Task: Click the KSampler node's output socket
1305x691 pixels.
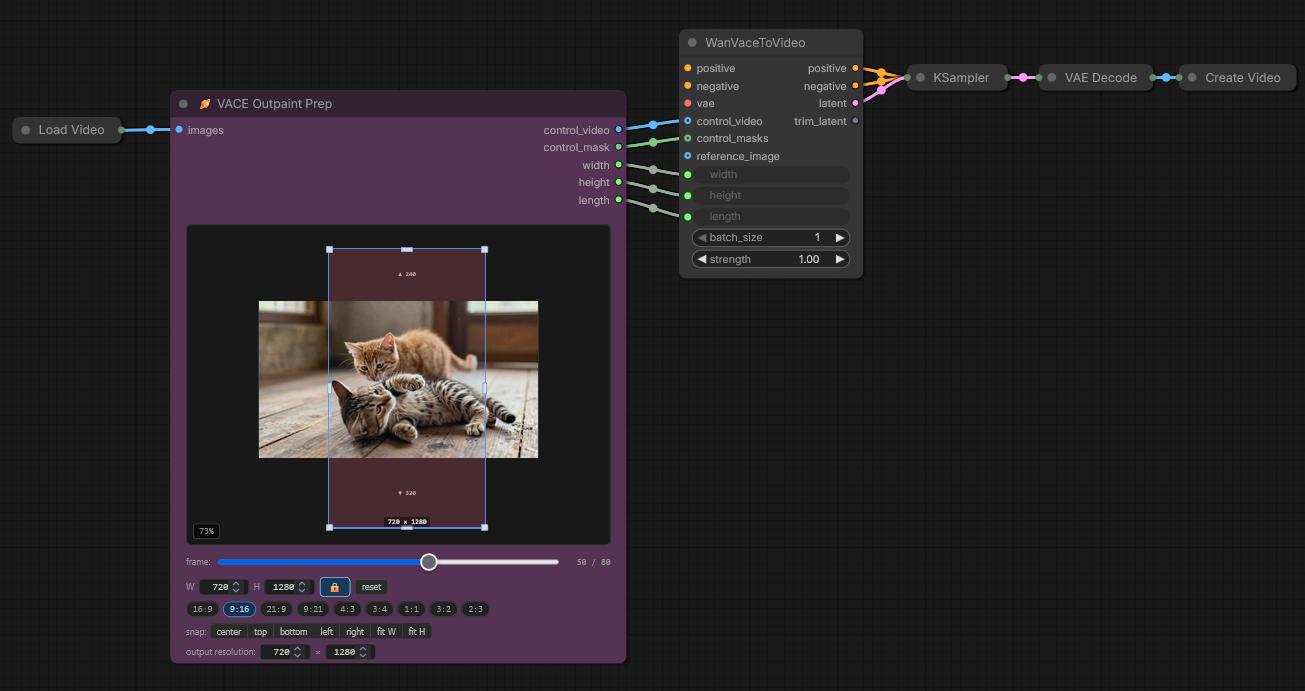Action: click(x=1008, y=77)
